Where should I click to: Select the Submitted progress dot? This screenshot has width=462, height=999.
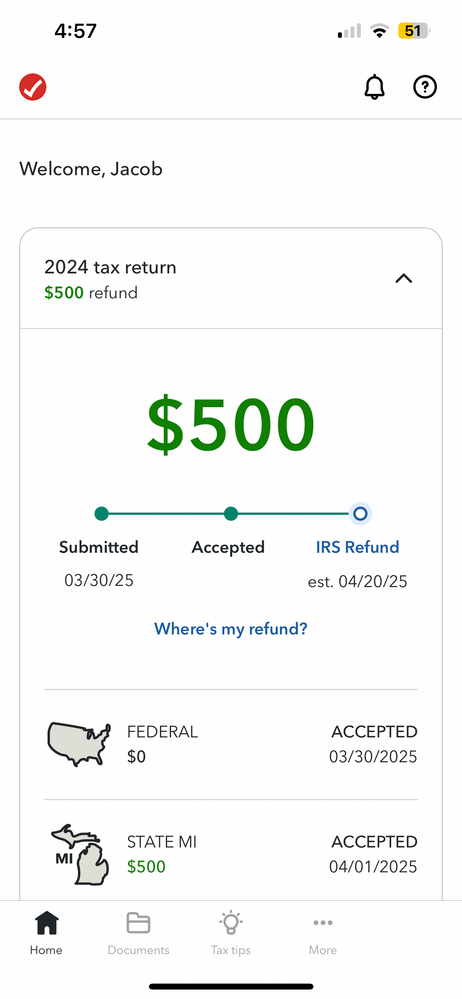[x=101, y=514]
